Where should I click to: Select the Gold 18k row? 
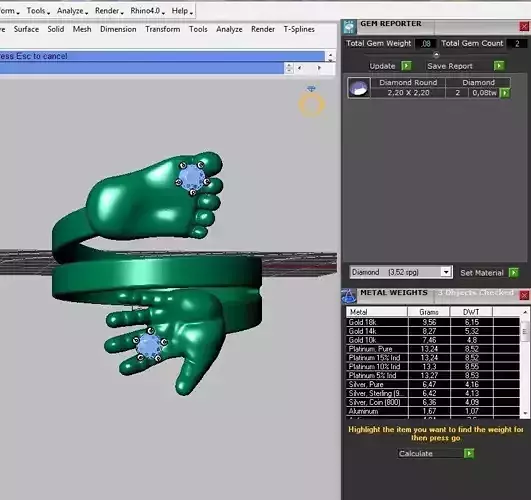pos(433,322)
